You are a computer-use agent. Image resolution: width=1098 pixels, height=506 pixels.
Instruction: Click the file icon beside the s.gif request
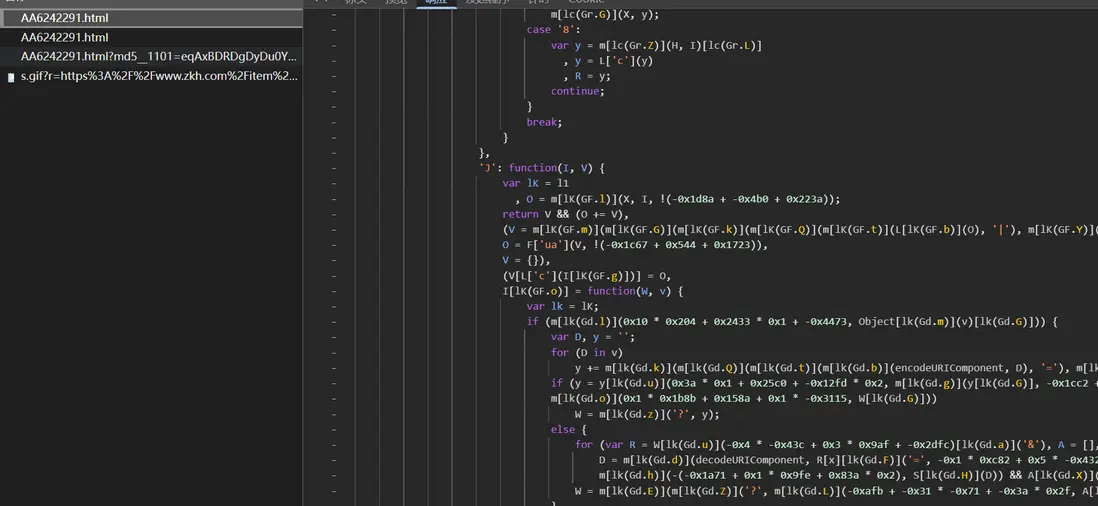11,76
